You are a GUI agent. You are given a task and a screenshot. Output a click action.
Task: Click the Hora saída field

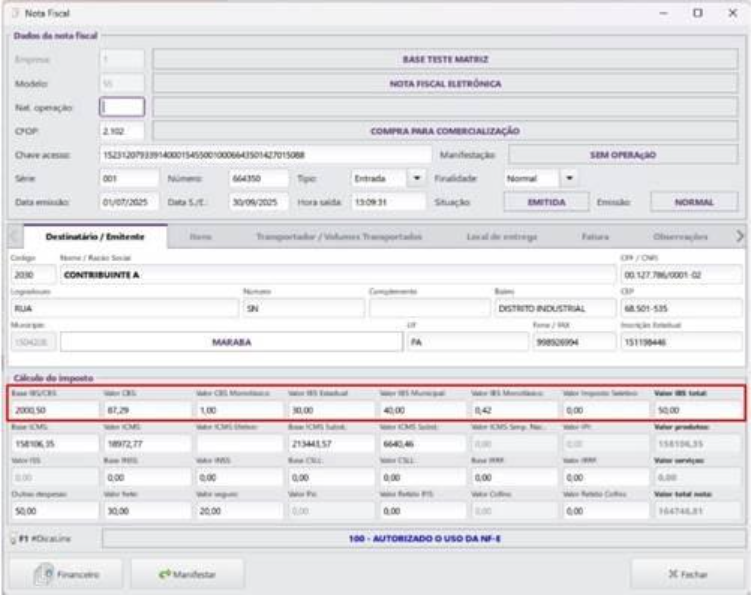point(388,202)
